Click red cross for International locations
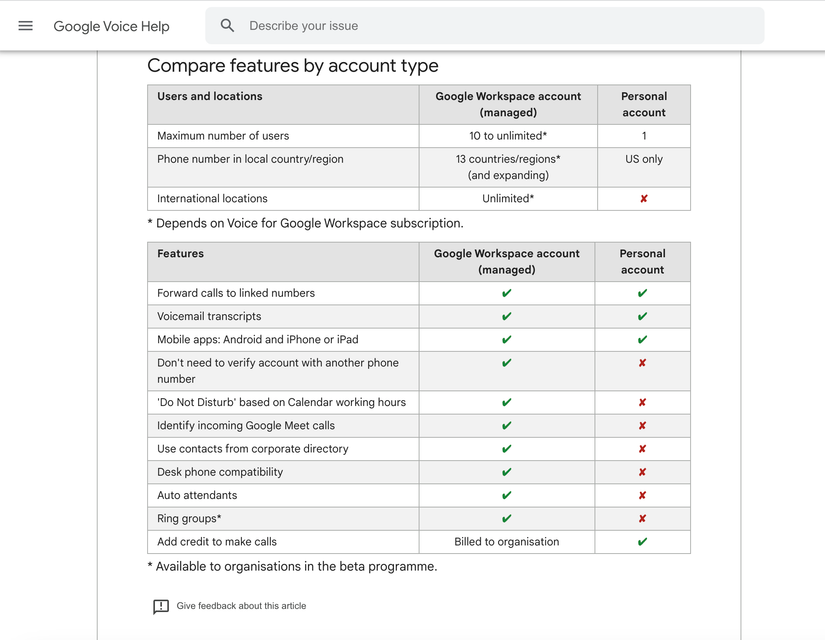The width and height of the screenshot is (825, 640). coord(643,199)
